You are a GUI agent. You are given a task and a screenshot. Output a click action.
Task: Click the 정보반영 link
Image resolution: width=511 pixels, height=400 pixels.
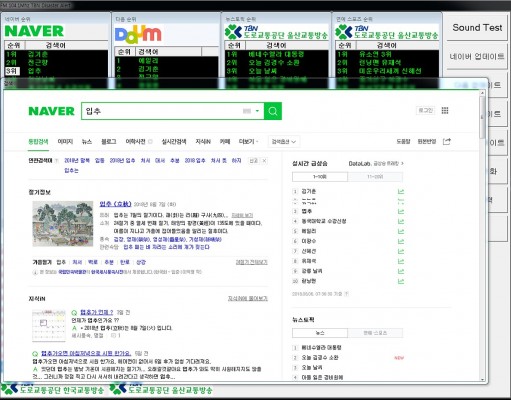(427, 142)
